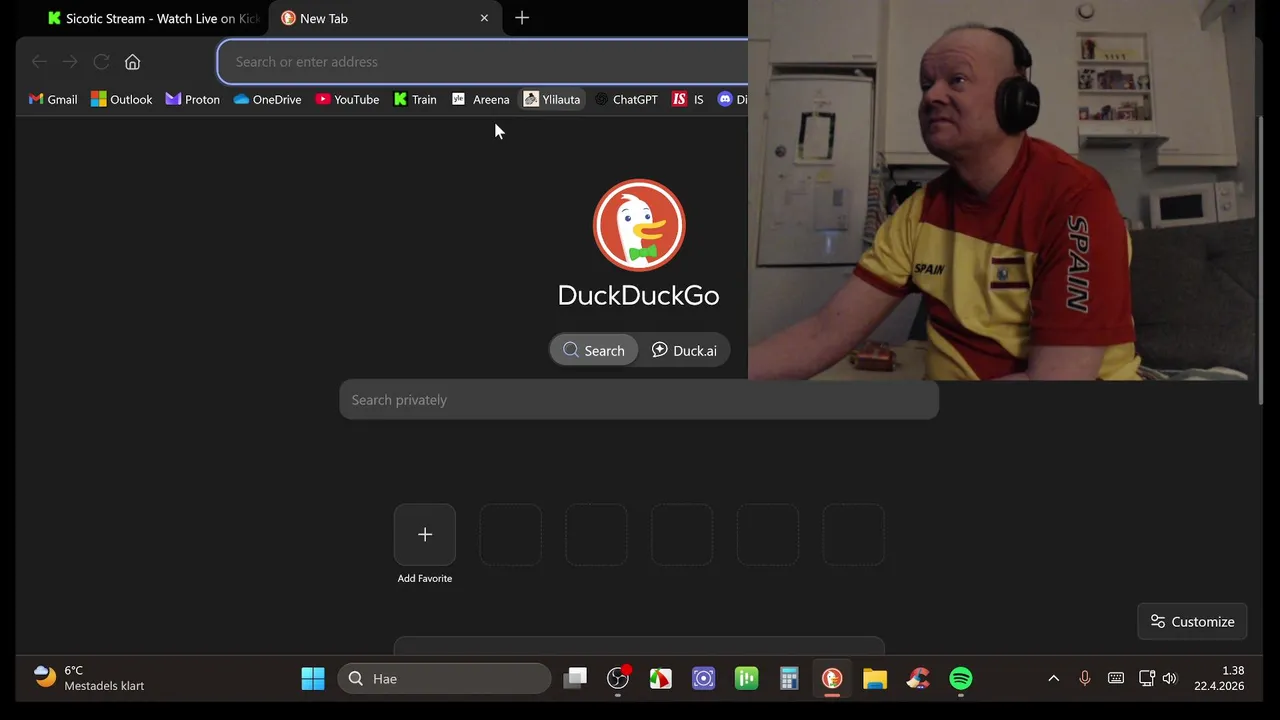Go to the browser home page
The image size is (1280, 720).
(x=132, y=62)
